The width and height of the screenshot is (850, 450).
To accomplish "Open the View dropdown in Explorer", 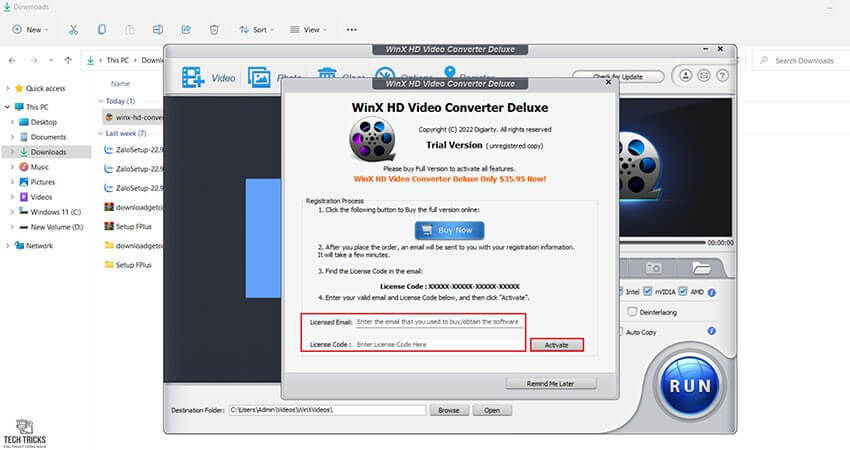I will click(x=308, y=30).
